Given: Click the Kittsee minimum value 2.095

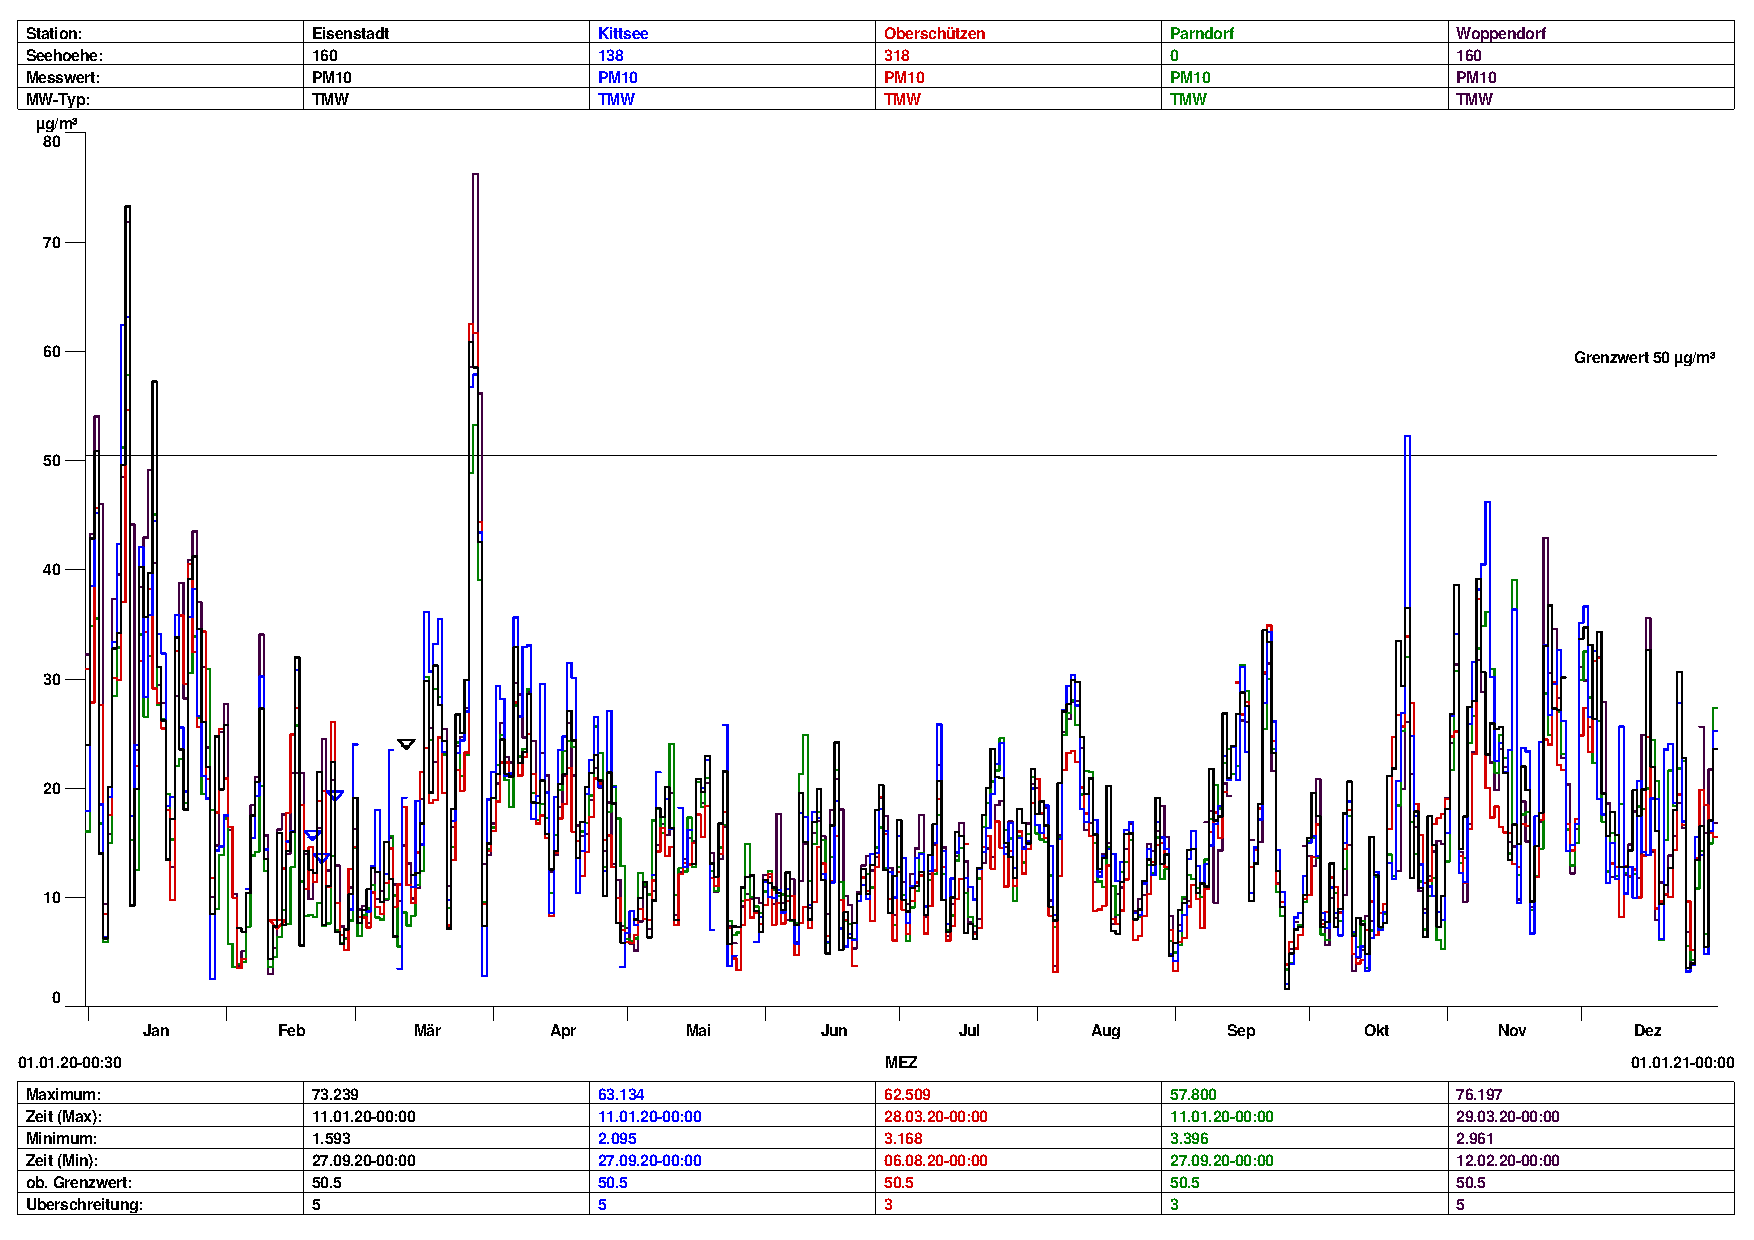Looking at the screenshot, I should pyautogui.click(x=617, y=1138).
